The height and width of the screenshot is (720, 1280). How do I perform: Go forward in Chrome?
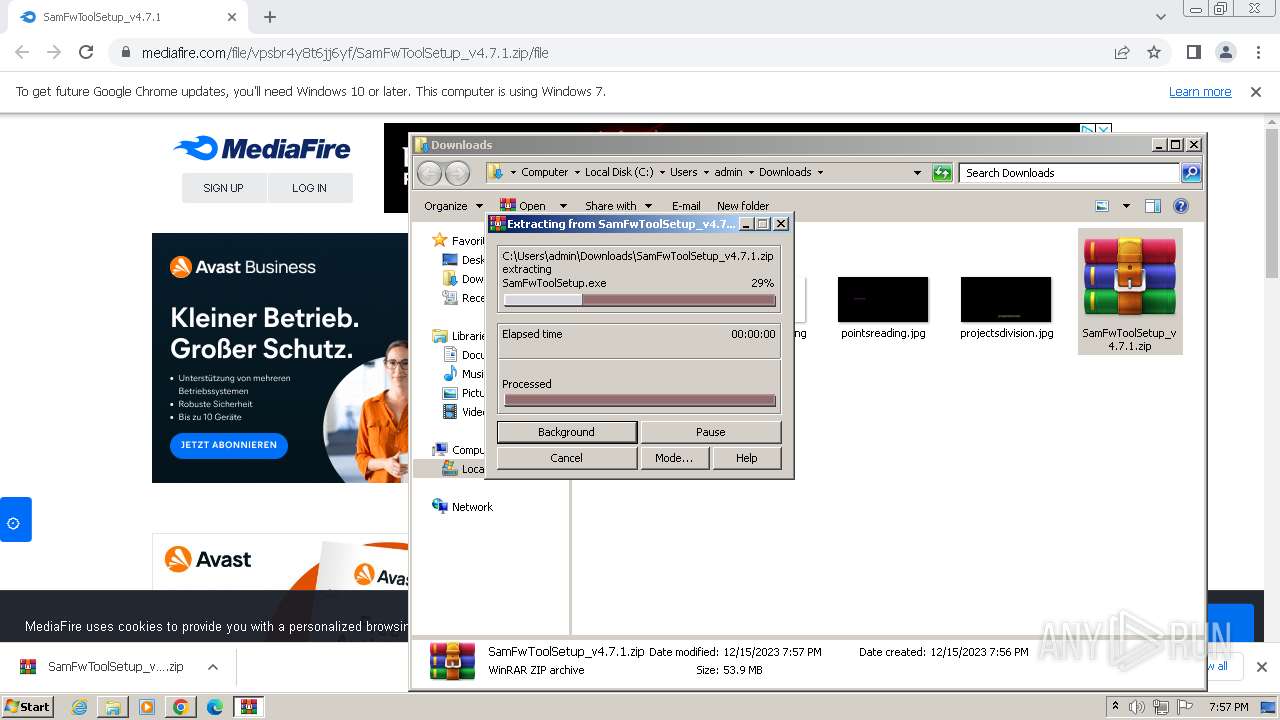pyautogui.click(x=54, y=52)
